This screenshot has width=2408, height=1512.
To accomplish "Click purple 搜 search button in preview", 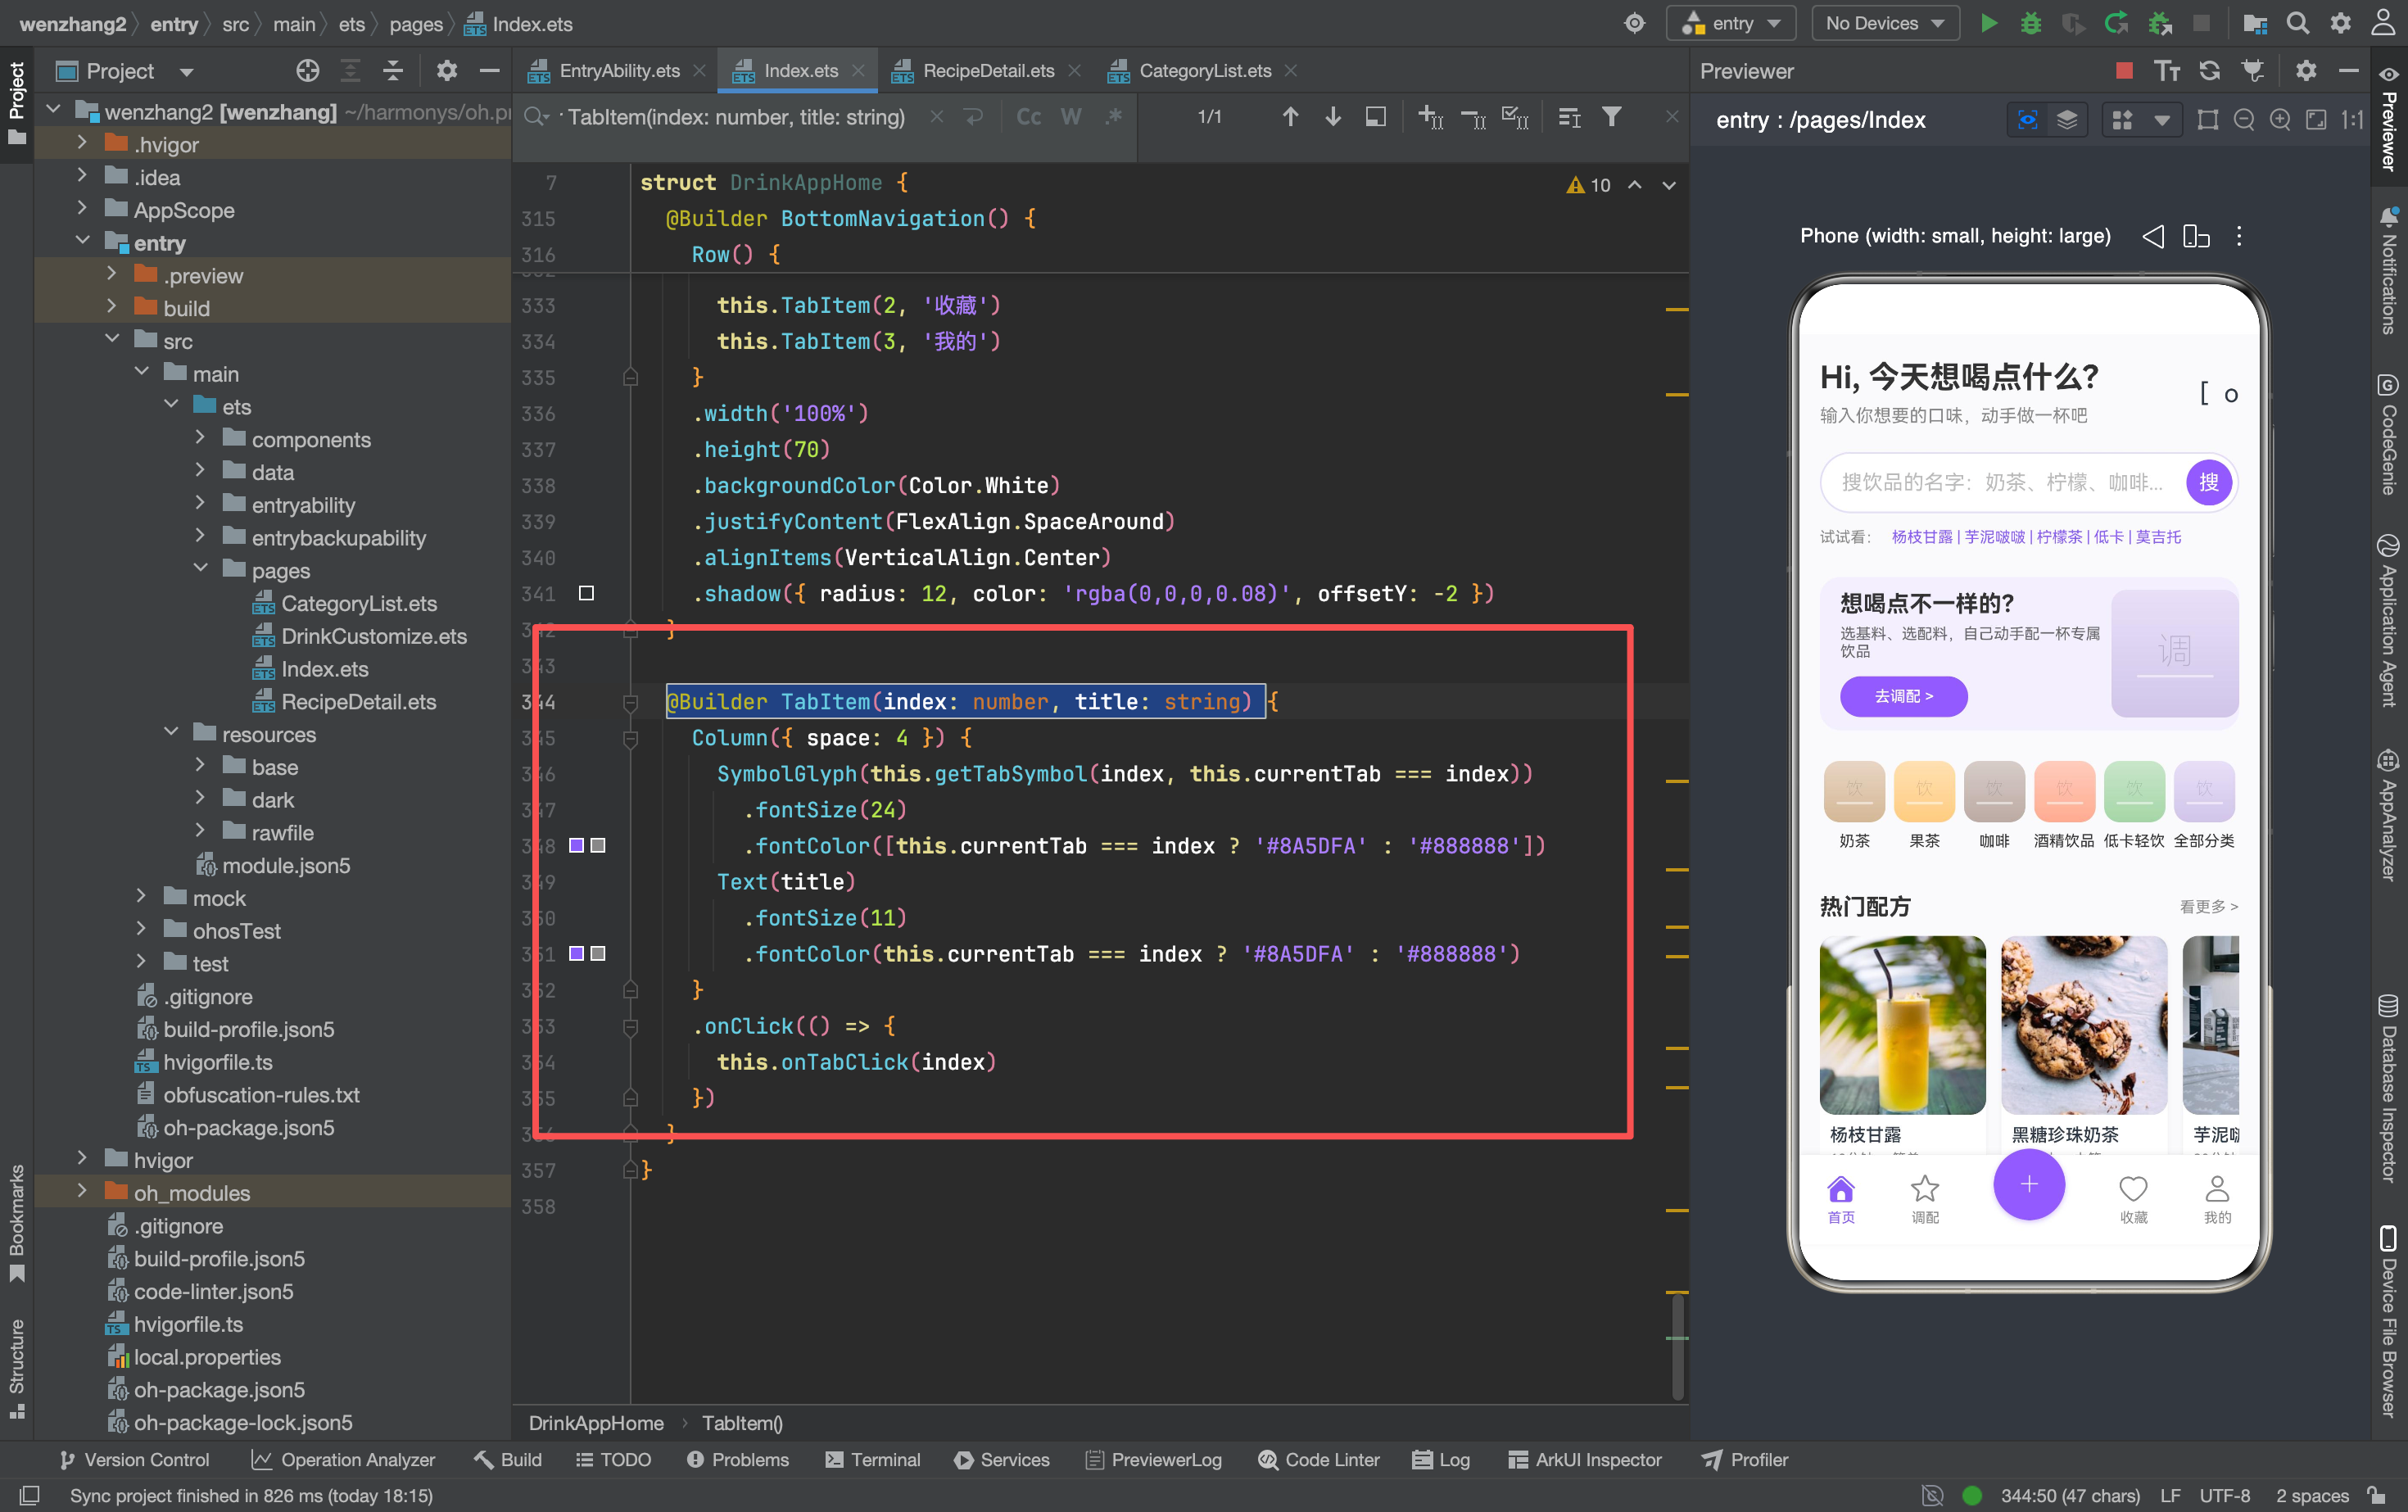I will 2209,483.
